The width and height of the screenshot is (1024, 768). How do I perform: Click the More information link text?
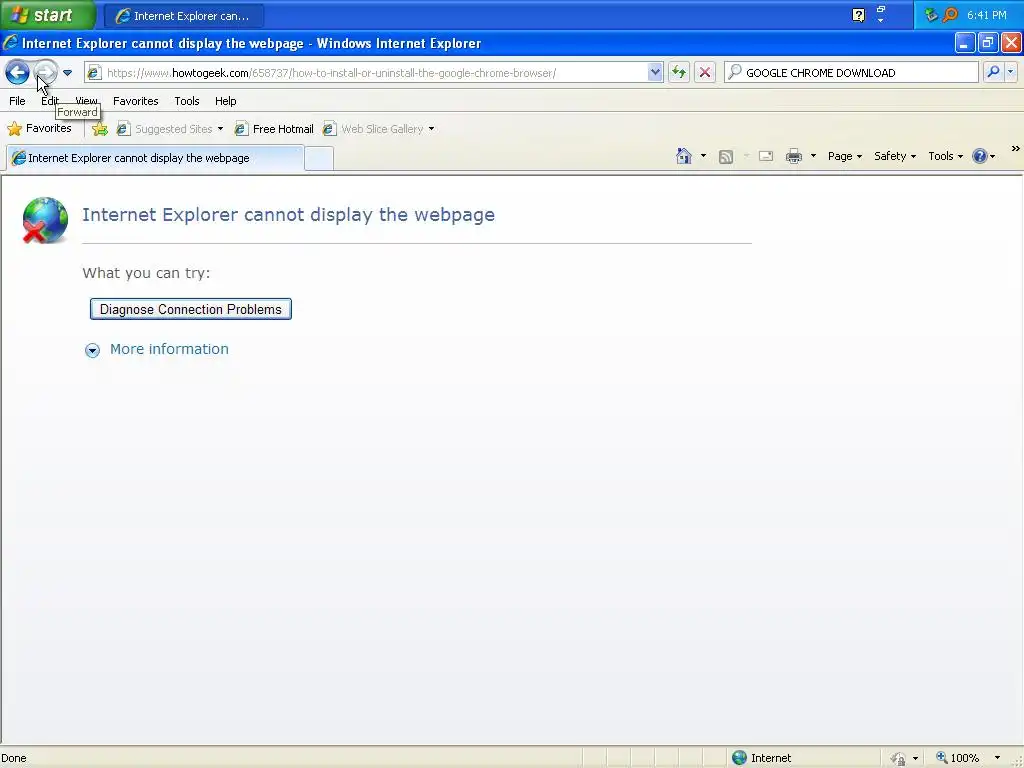click(x=169, y=349)
